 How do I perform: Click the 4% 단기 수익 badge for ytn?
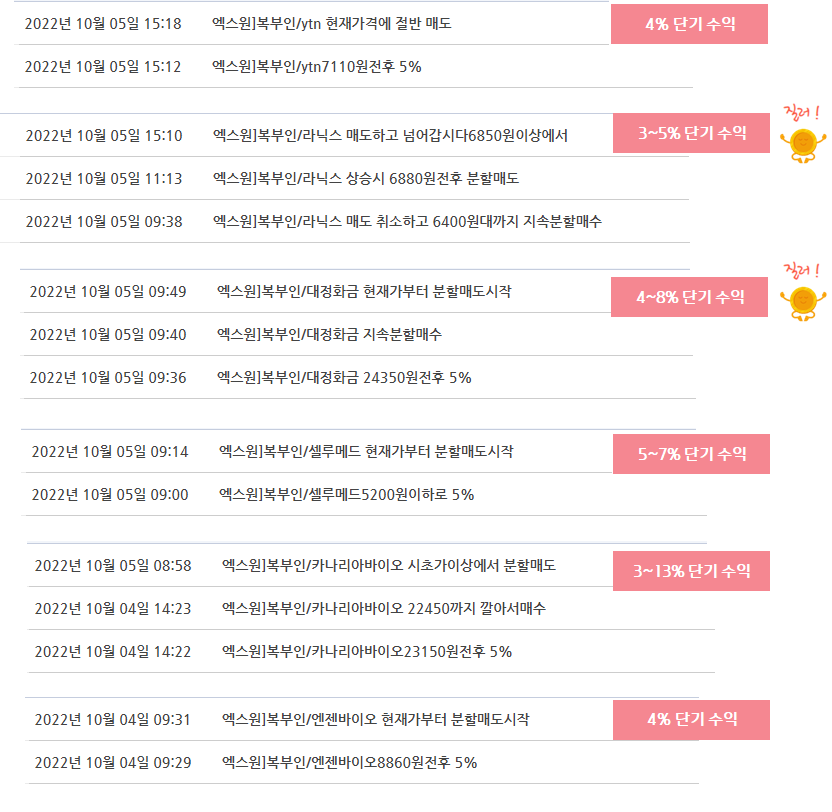coord(689,24)
